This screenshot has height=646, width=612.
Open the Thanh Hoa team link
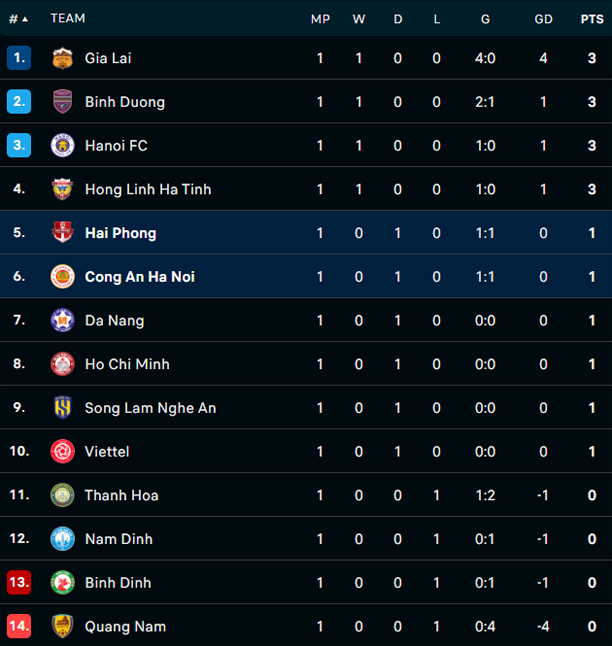pyautogui.click(x=121, y=495)
